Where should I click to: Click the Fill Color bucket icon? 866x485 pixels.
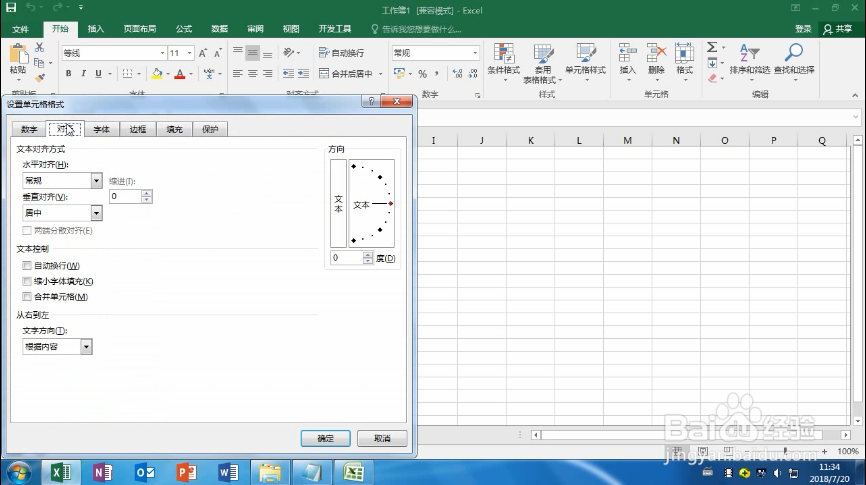(x=157, y=73)
